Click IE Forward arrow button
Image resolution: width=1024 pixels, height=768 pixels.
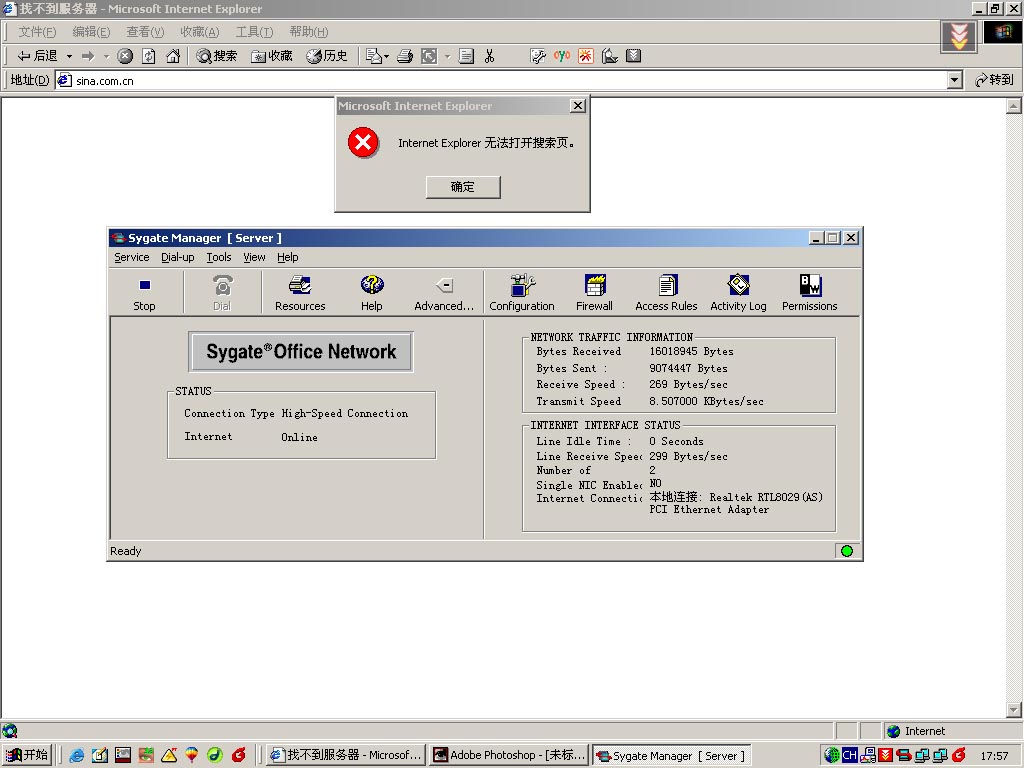point(88,57)
